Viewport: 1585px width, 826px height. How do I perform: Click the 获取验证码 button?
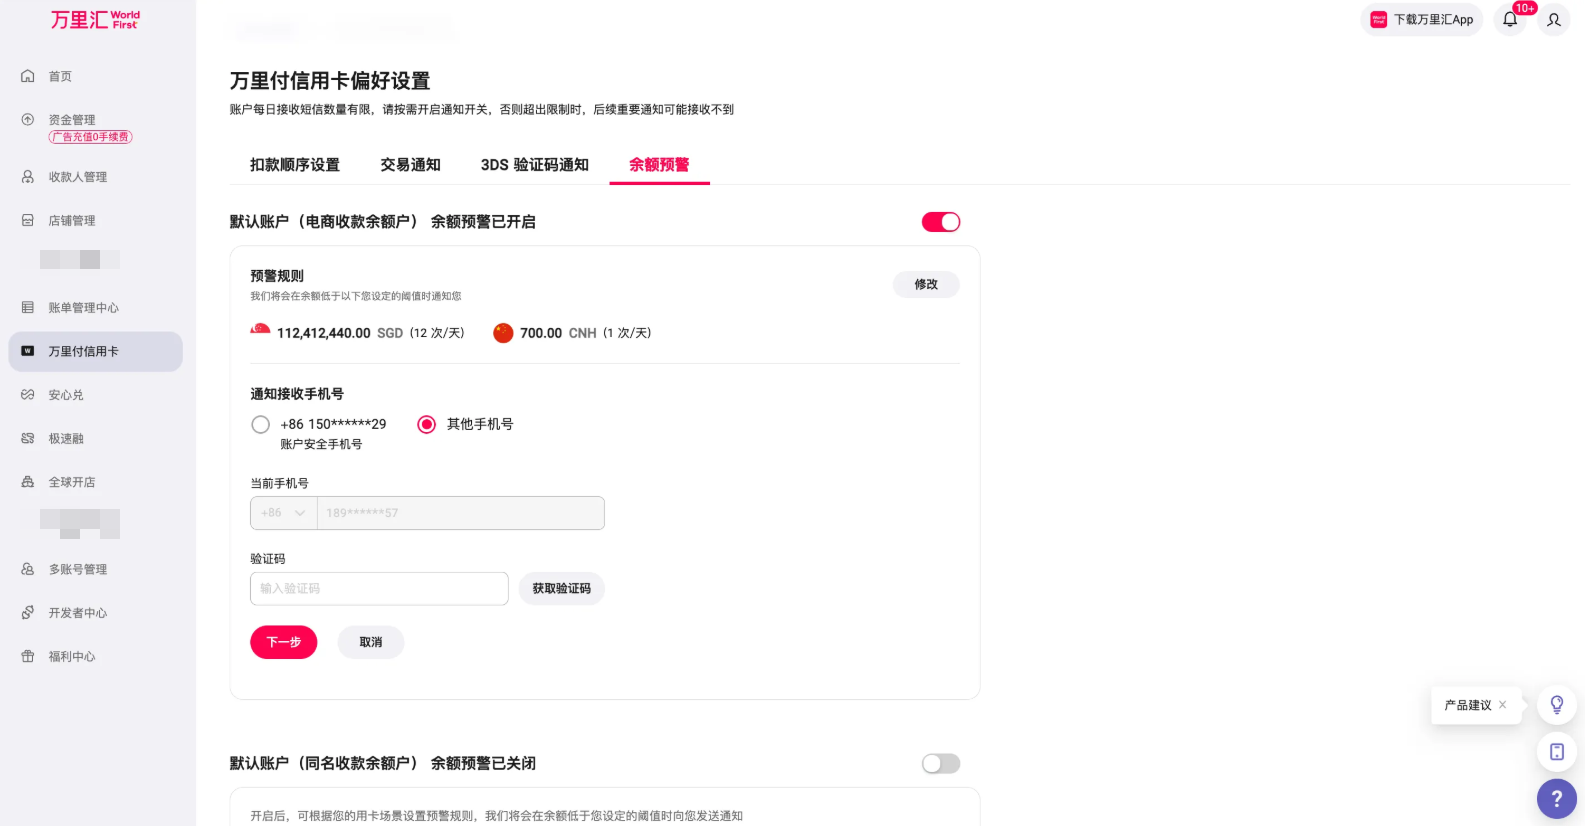pos(561,589)
